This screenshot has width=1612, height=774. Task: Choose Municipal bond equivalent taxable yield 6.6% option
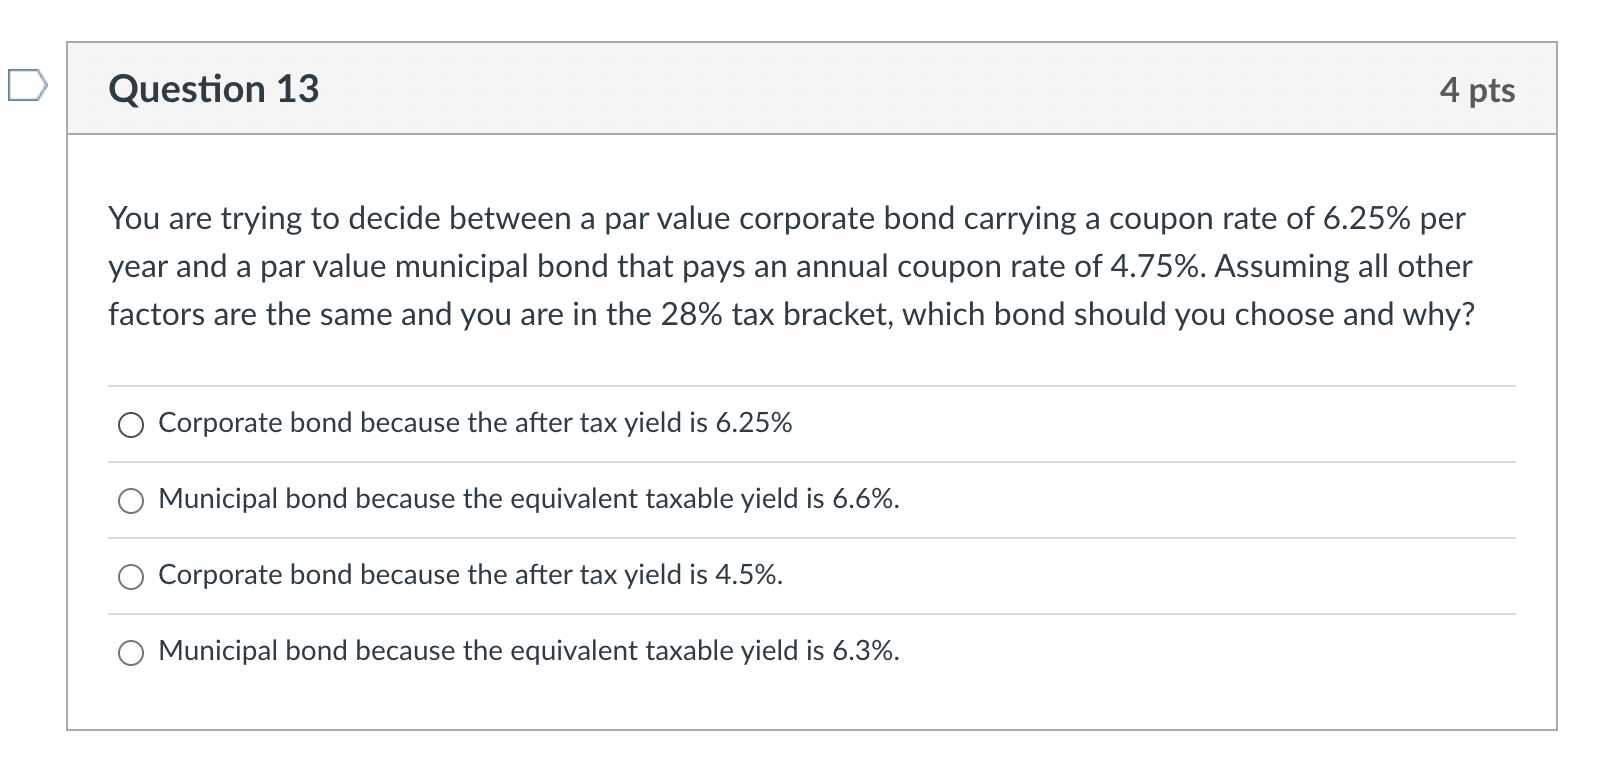pyautogui.click(x=131, y=500)
